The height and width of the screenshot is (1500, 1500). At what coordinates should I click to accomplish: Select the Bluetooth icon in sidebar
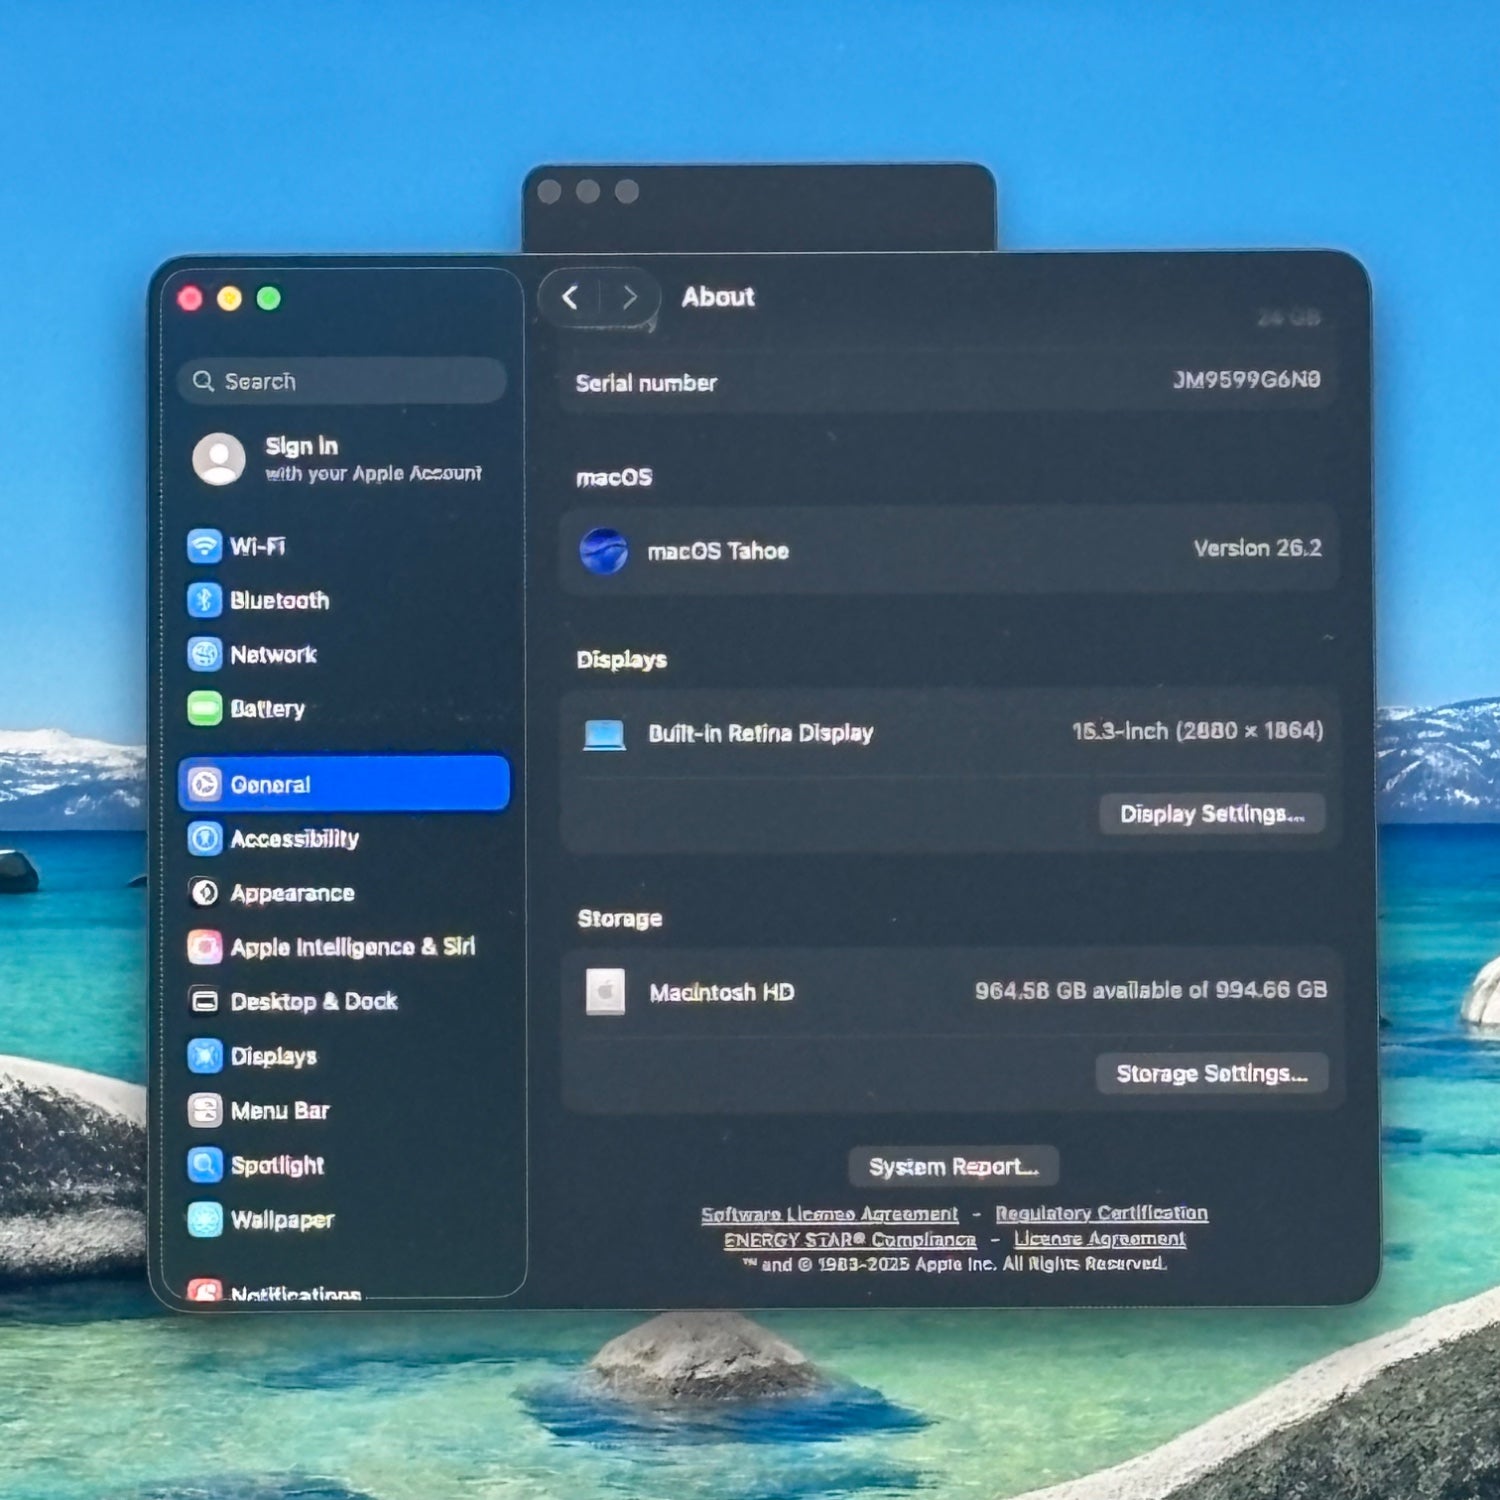pyautogui.click(x=204, y=600)
